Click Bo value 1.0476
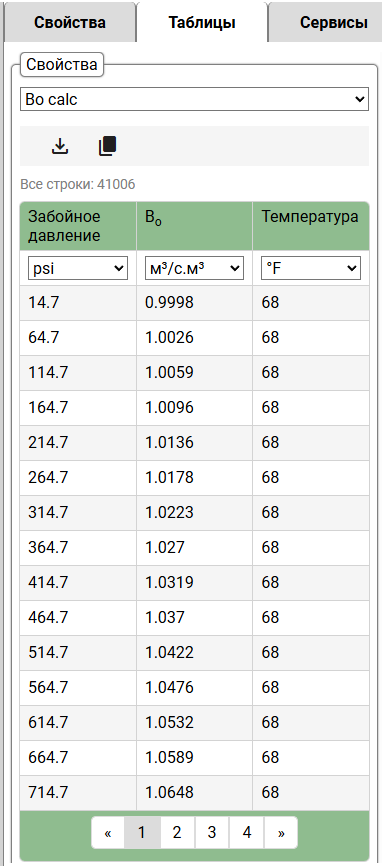 click(194, 688)
